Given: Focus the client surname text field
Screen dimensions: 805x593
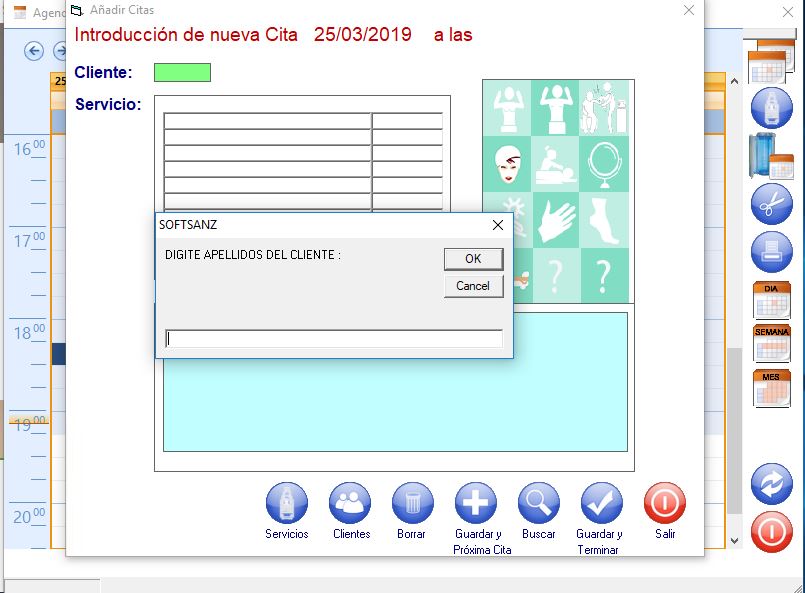Looking at the screenshot, I should pos(334,339).
